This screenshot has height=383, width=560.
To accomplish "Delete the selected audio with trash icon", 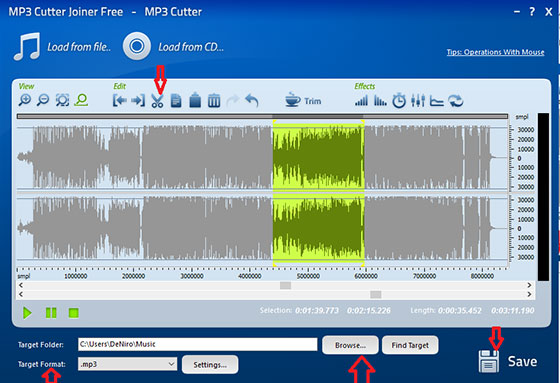I will 214,101.
